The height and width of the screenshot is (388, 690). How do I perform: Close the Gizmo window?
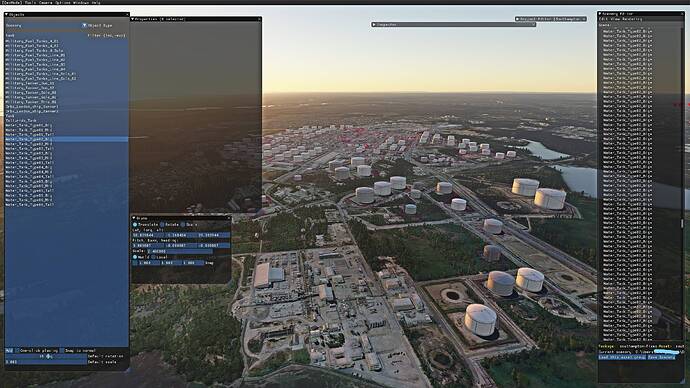(x=229, y=218)
